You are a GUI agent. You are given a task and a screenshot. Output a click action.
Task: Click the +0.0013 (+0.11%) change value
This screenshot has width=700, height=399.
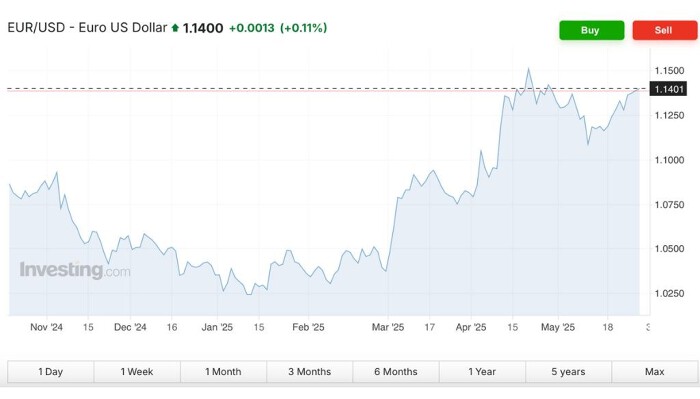pyautogui.click(x=278, y=28)
